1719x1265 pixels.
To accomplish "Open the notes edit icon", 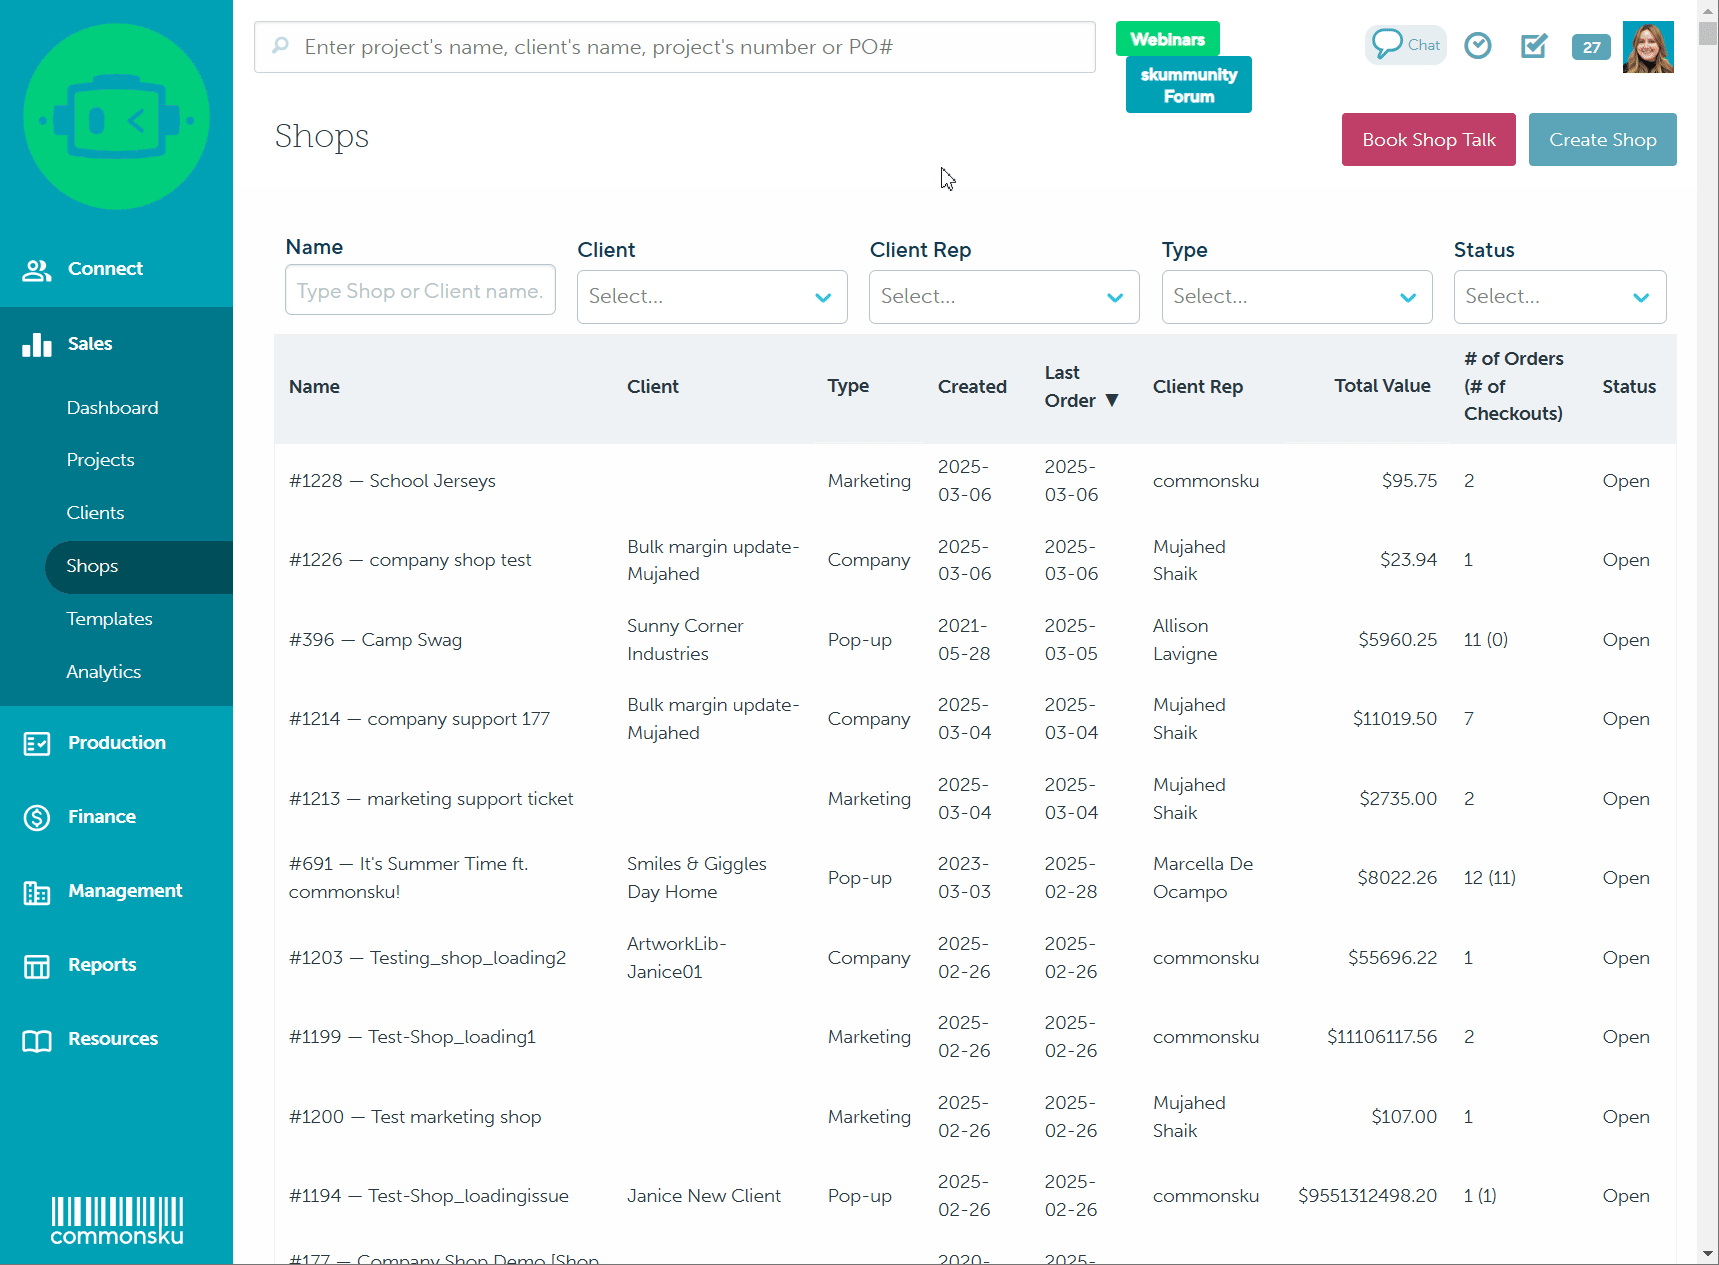I will point(1533,46).
